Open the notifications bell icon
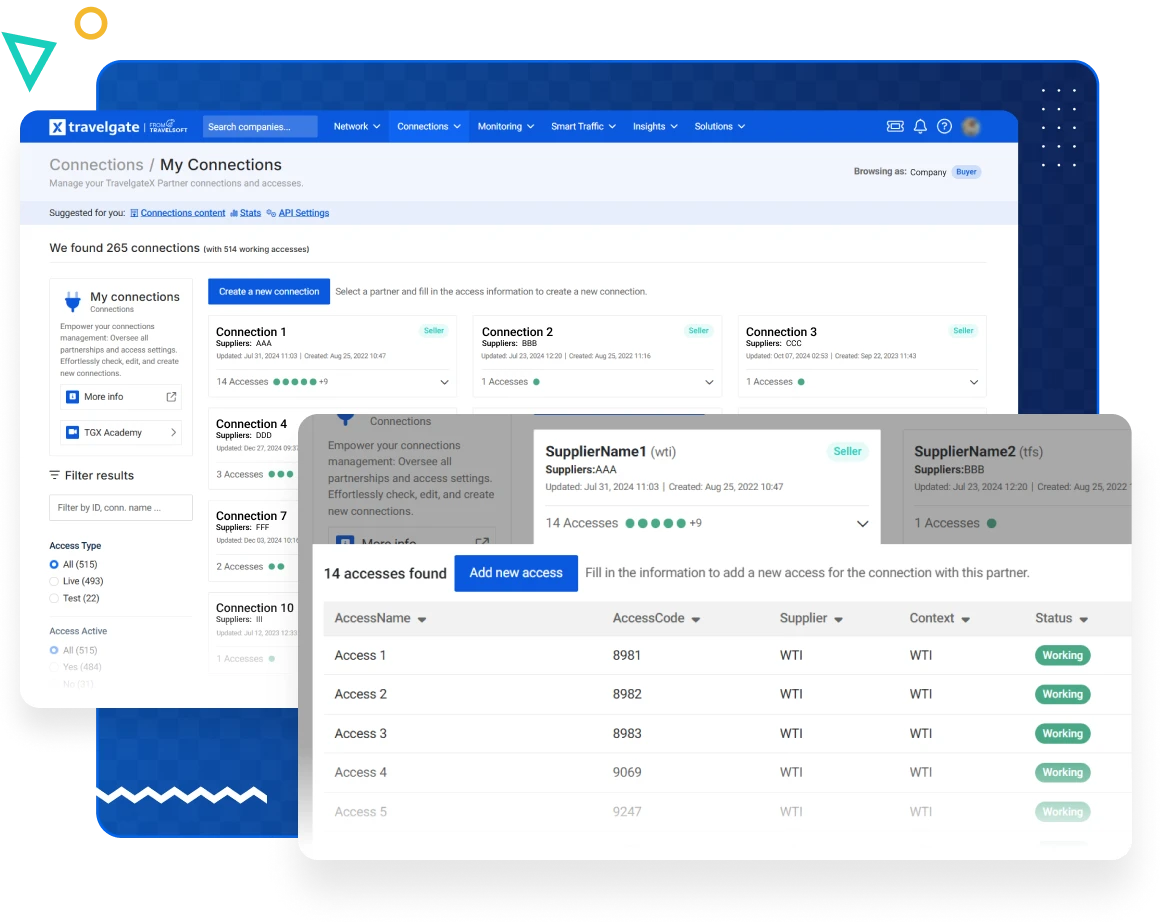The height and width of the screenshot is (922, 1160). point(920,127)
